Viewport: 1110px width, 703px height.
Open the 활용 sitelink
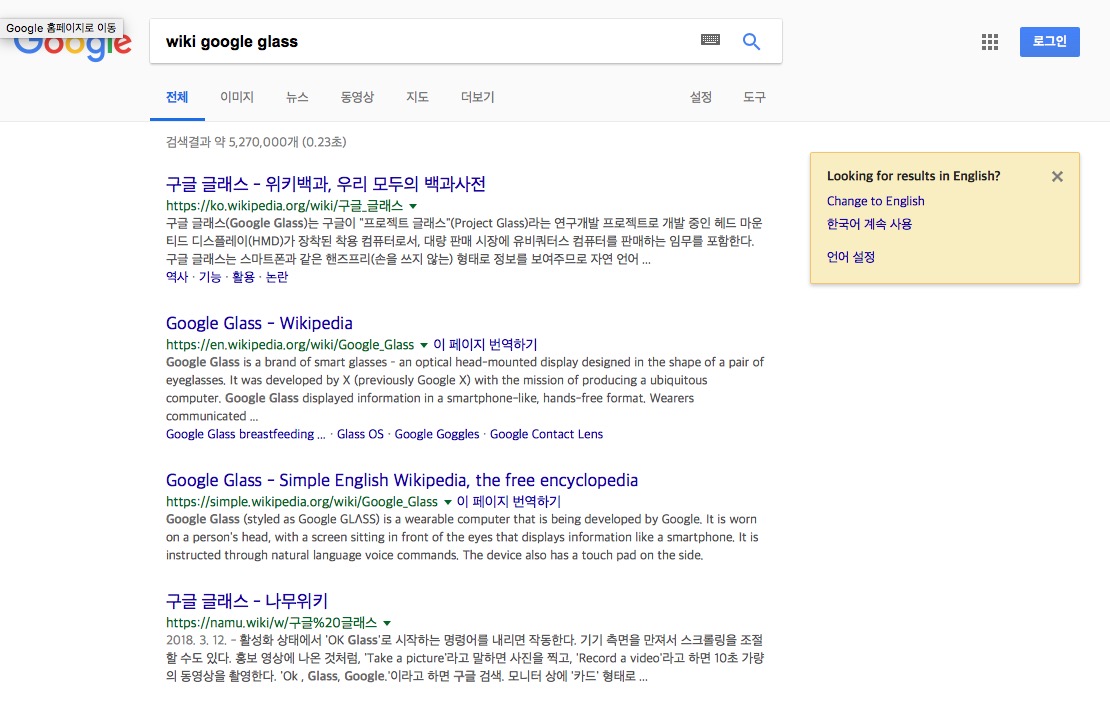click(x=244, y=277)
